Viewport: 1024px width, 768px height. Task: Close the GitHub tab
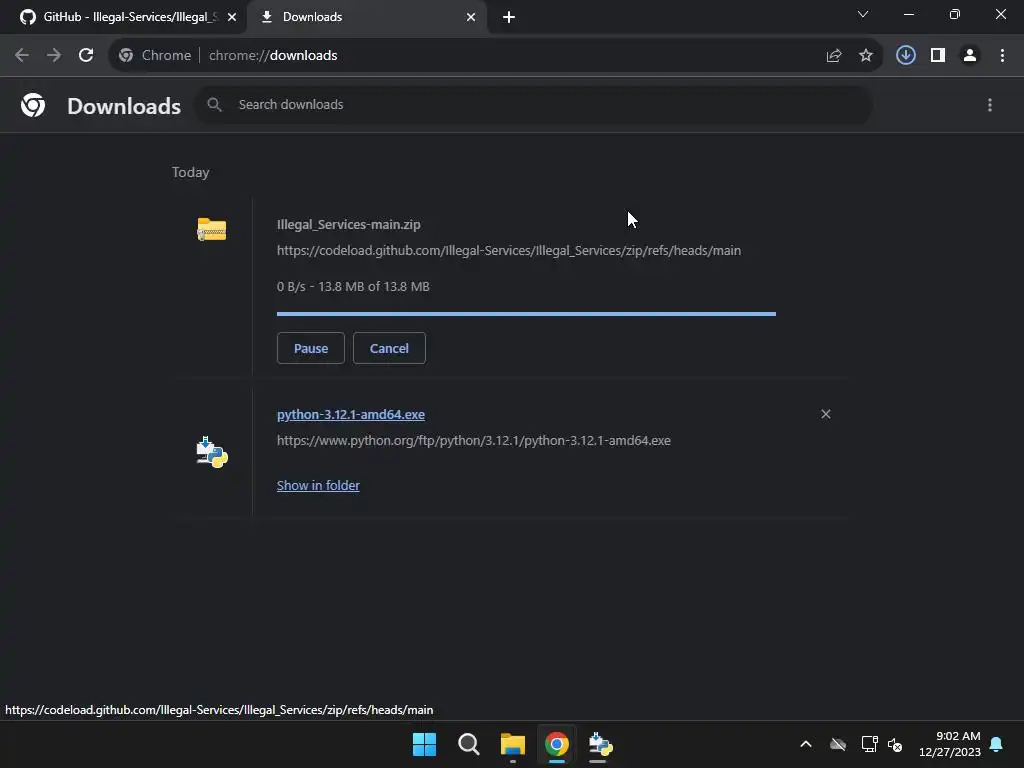coord(232,17)
